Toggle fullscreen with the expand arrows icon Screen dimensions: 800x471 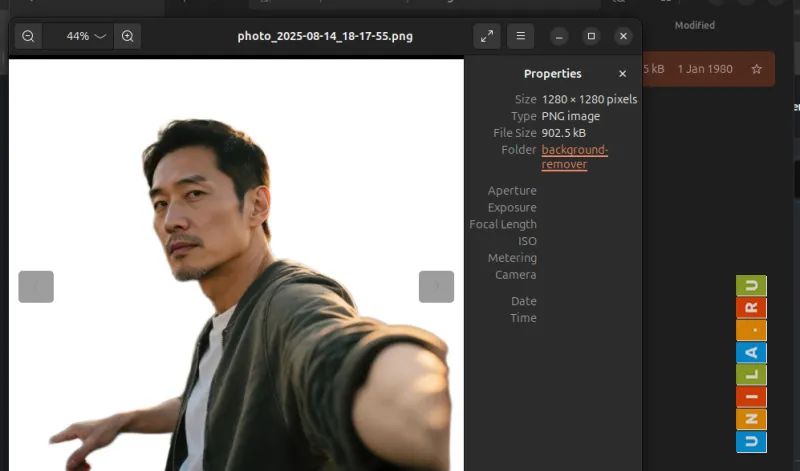point(487,36)
